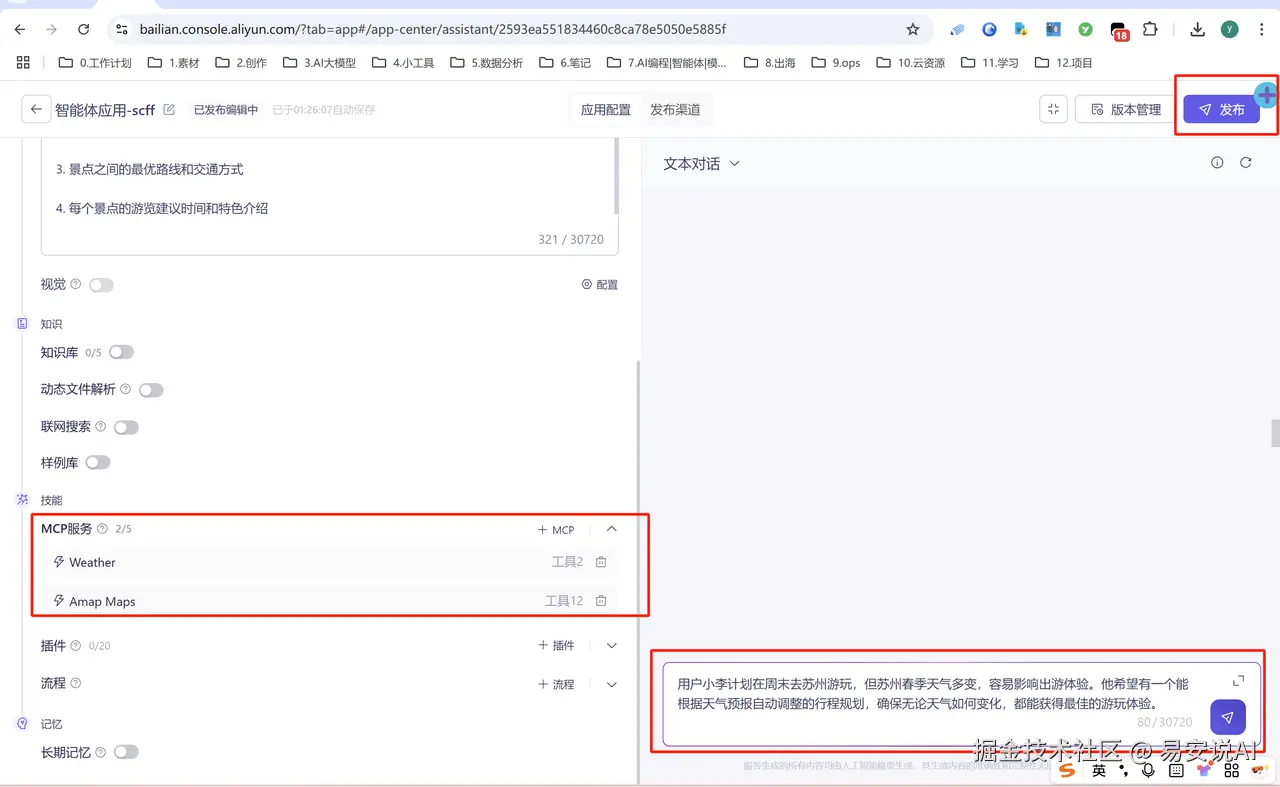Open 版本管理 version management
The image size is (1280, 787).
[x=1126, y=110]
